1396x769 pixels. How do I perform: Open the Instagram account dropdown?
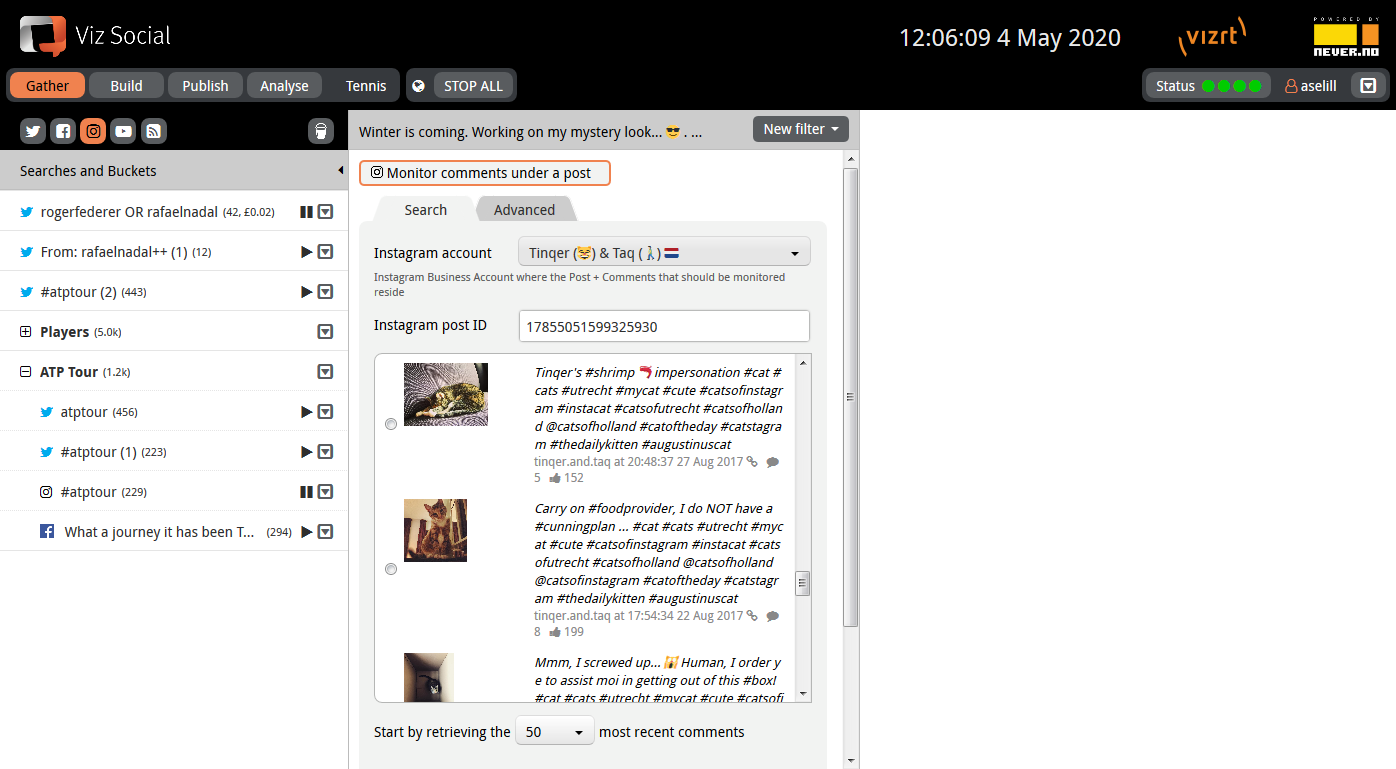click(664, 253)
